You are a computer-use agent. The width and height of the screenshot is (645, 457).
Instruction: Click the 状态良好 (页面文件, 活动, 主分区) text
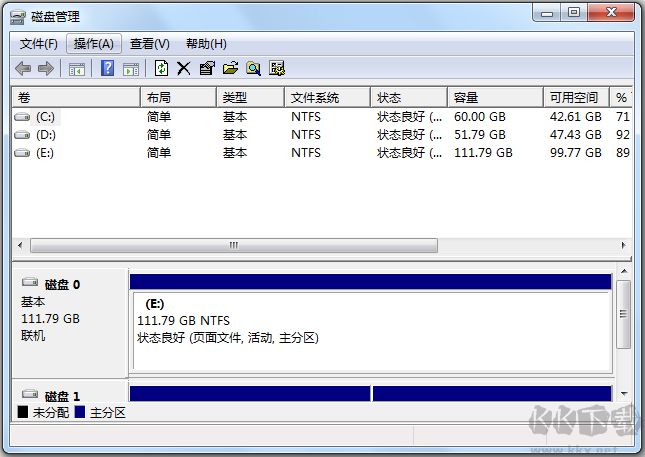pos(228,338)
